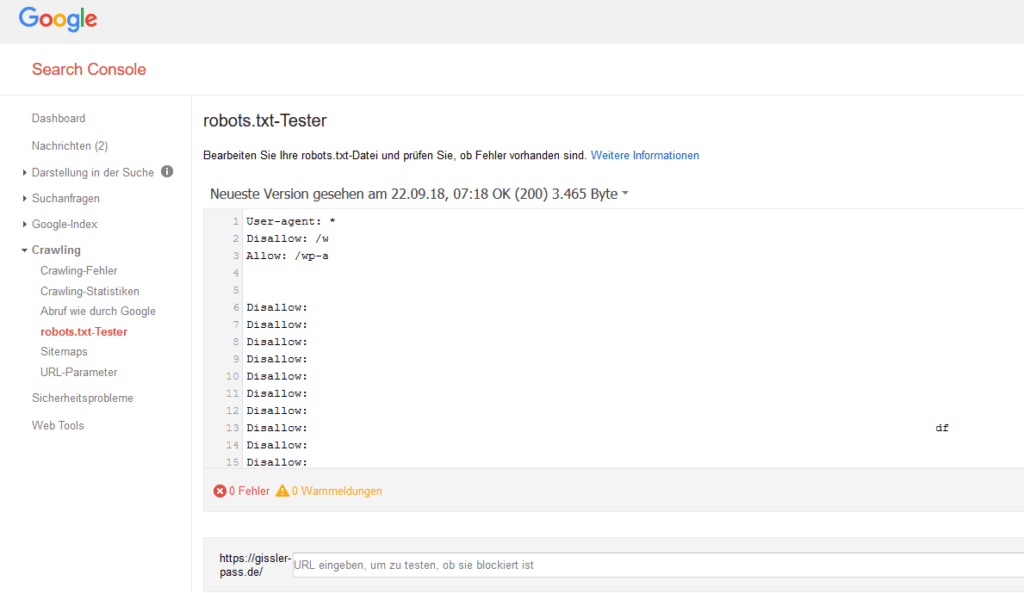Open Abruf wie durch Google
The width and height of the screenshot is (1024, 593).
[x=98, y=312]
